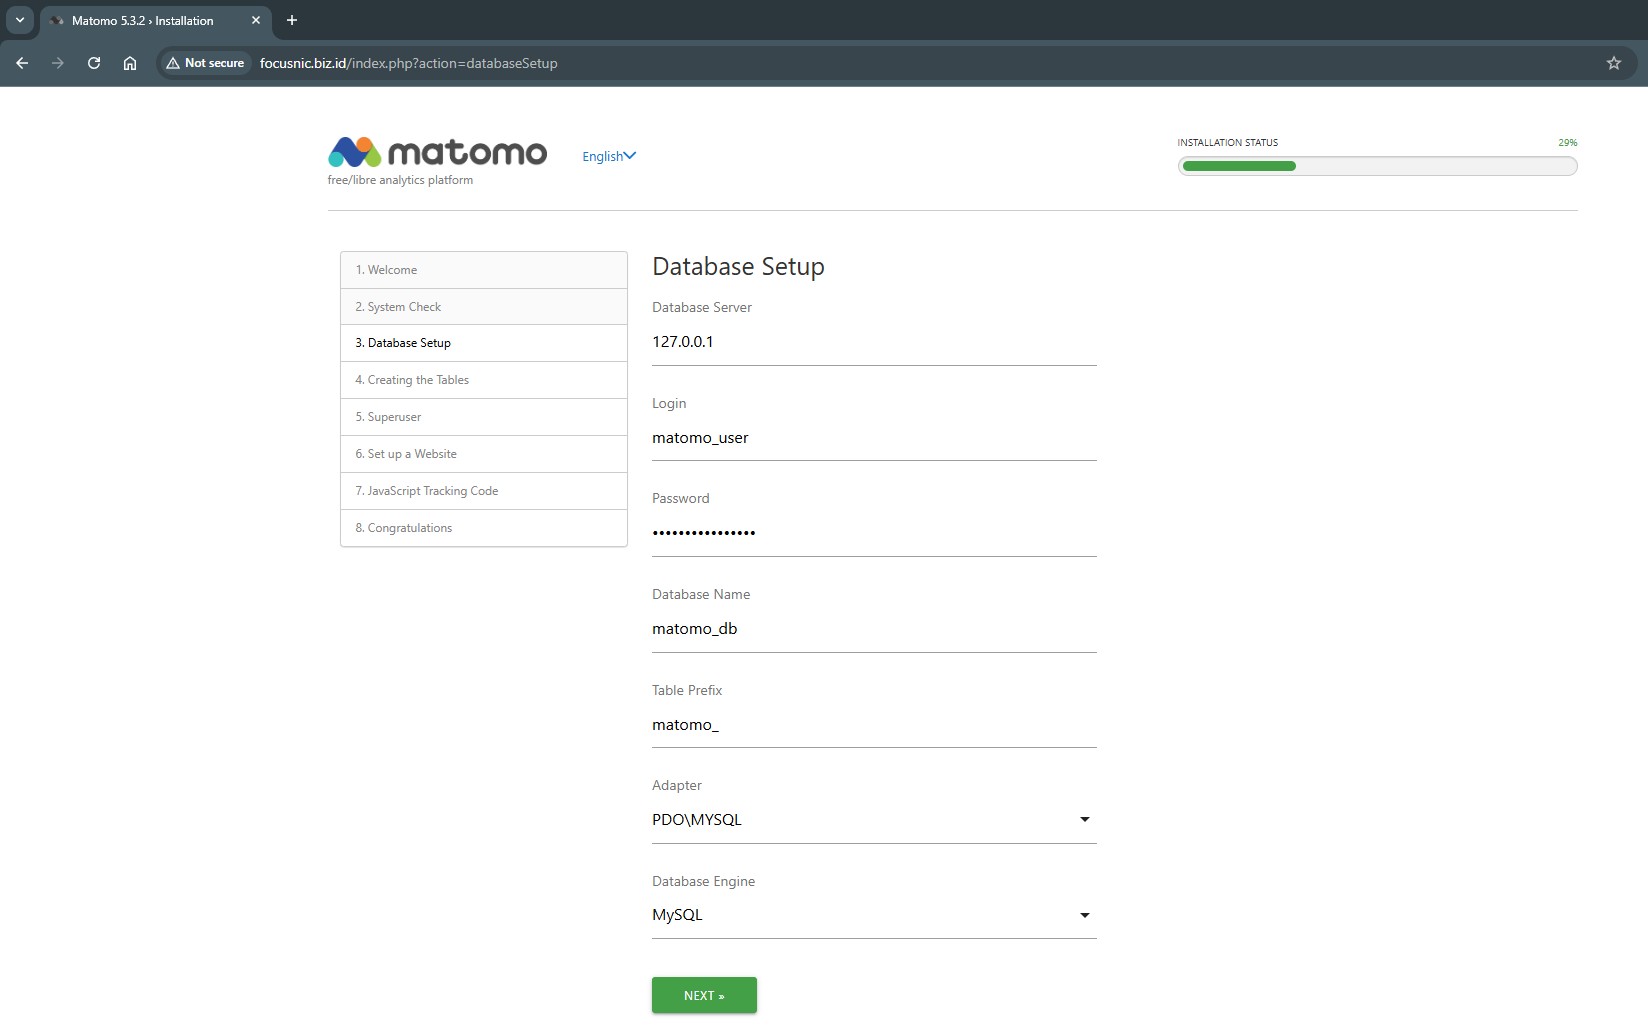Screen dimensions: 1648x1028
Task: Open the tab search dropdown arrow
Action: coord(19,20)
